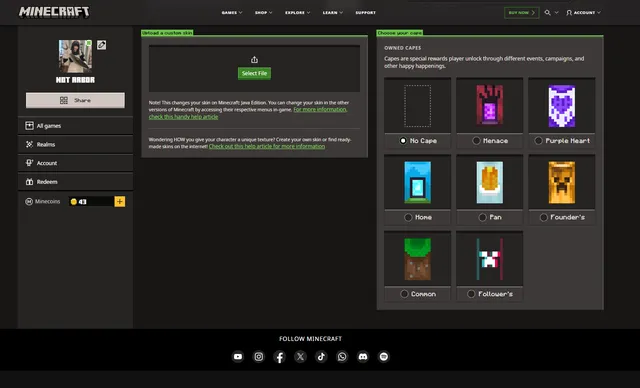Click the 'Choose your cape' heading
640x388 pixels.
pos(400,33)
